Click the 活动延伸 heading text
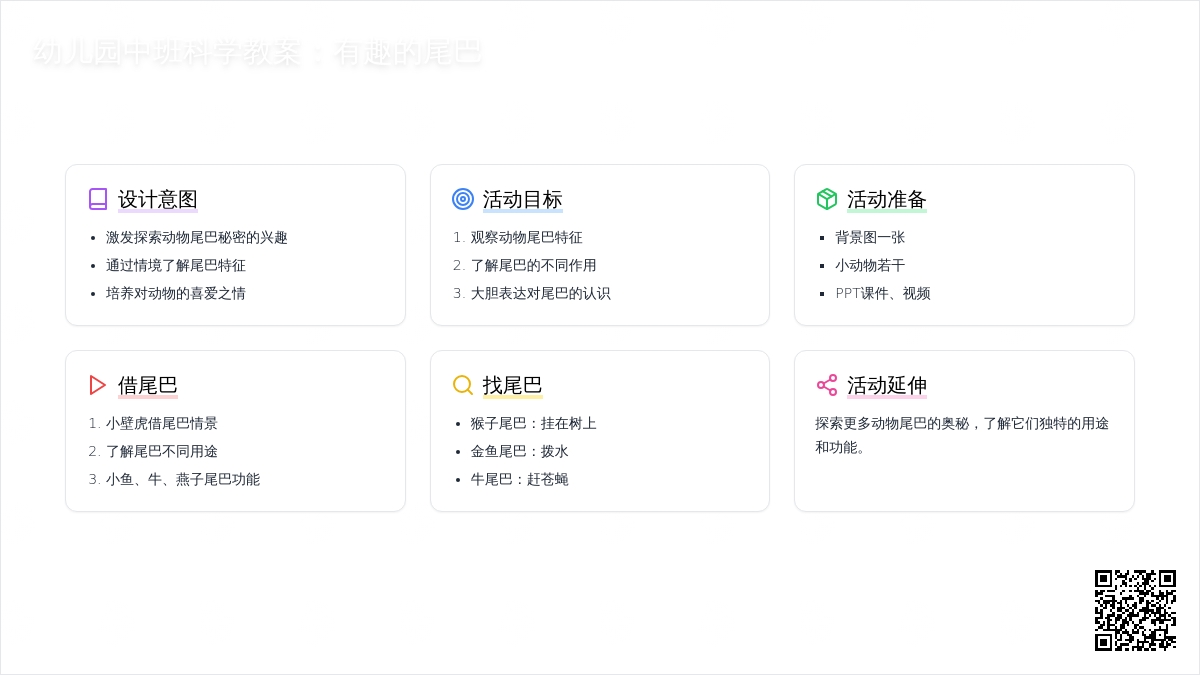This screenshot has height=675, width=1200. click(x=887, y=385)
